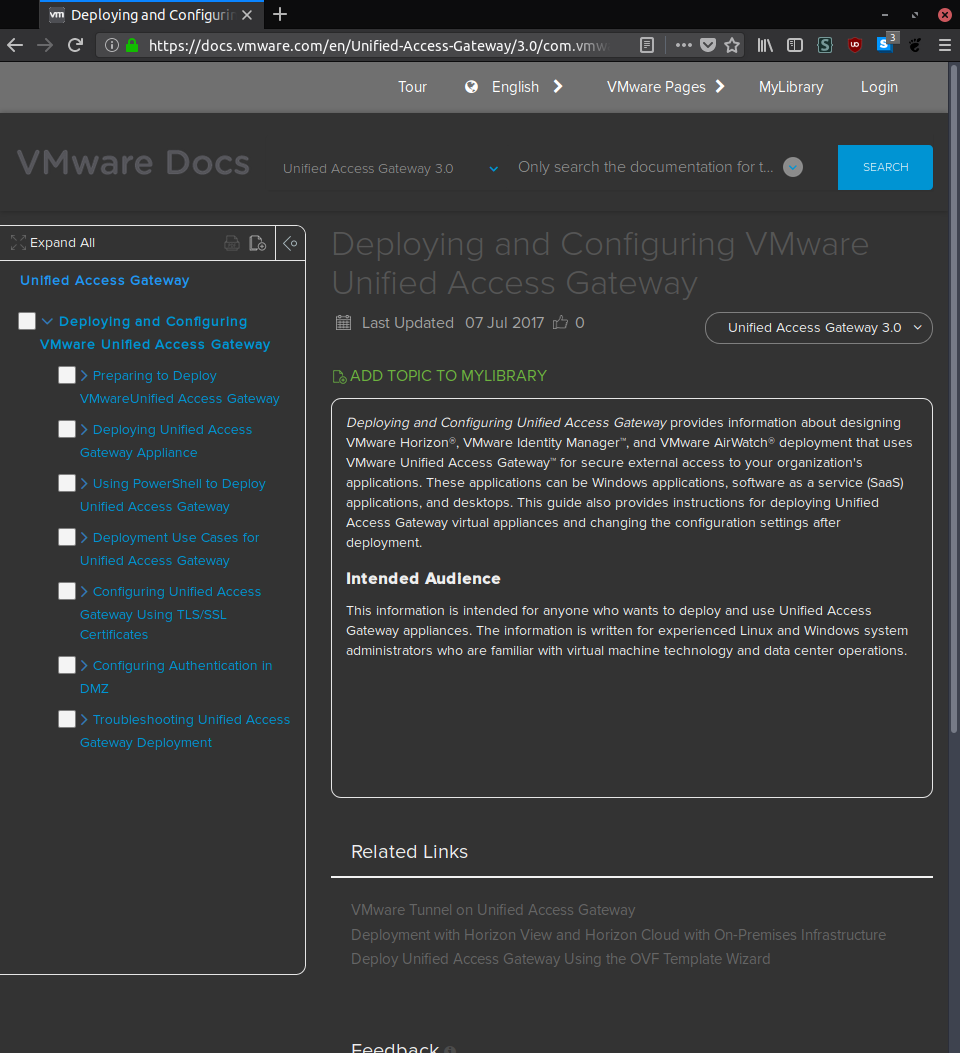Viewport: 960px width, 1053px height.
Task: Save page to Pocket icon
Action: (708, 45)
